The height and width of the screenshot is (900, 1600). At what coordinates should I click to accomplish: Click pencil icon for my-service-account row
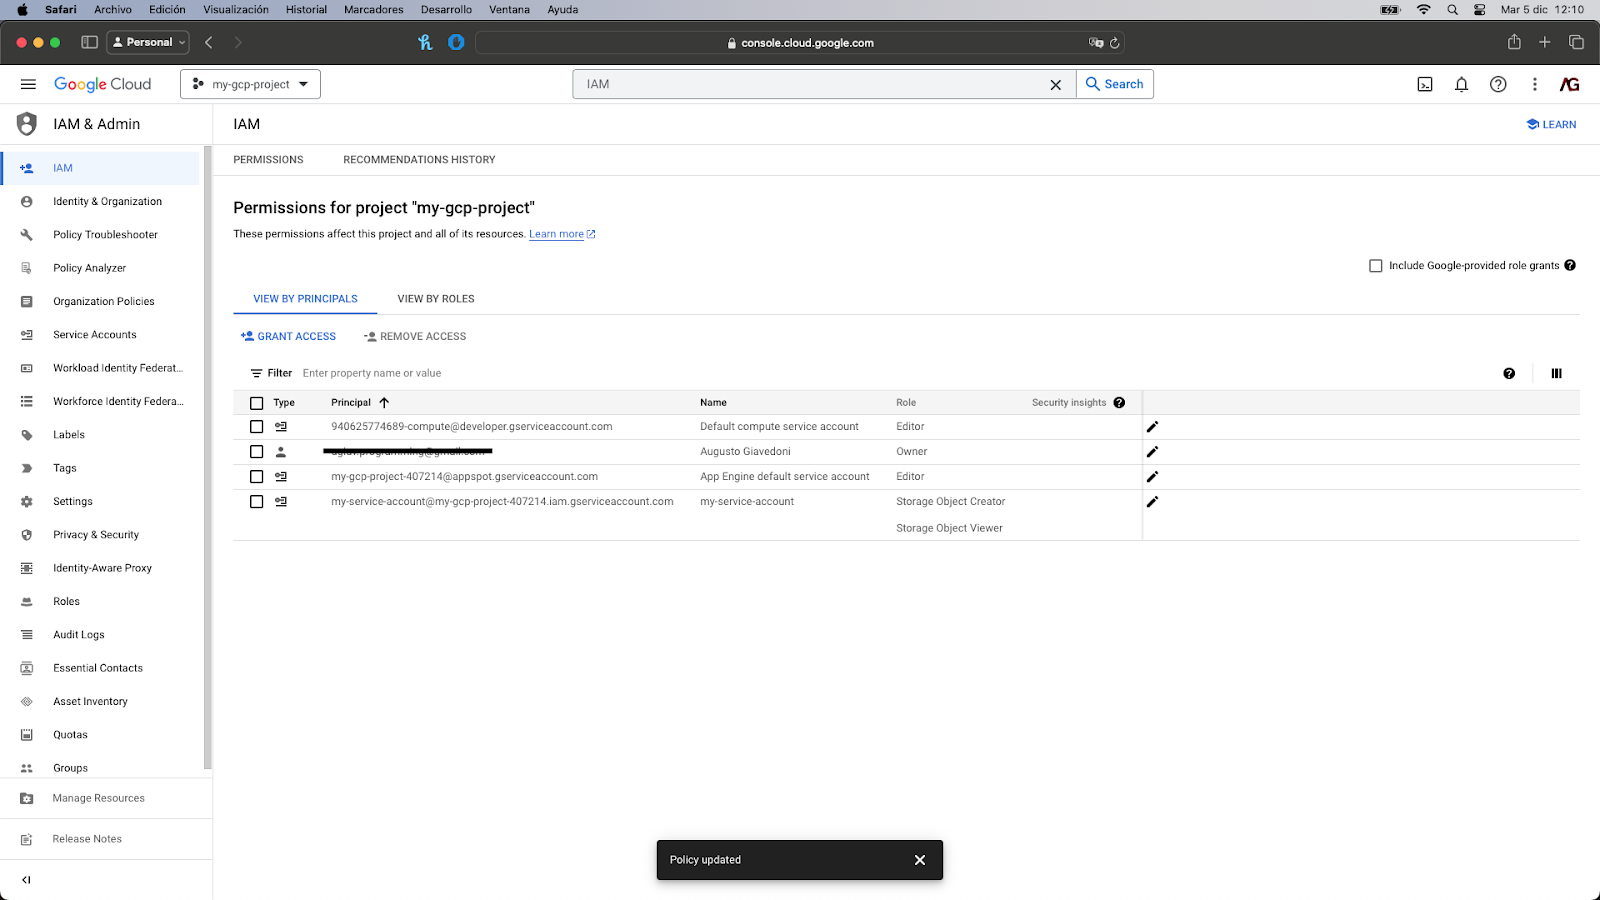(x=1152, y=502)
